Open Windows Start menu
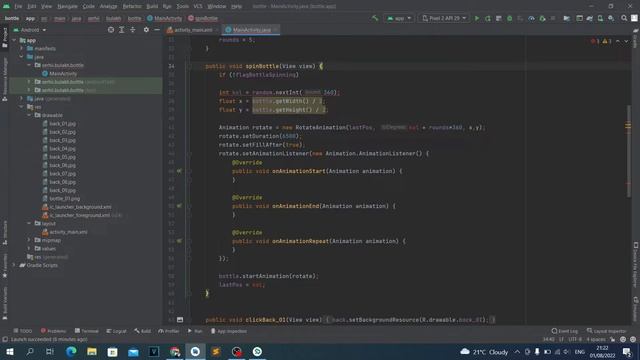Viewport: 640px width, 360px height. coord(10,351)
